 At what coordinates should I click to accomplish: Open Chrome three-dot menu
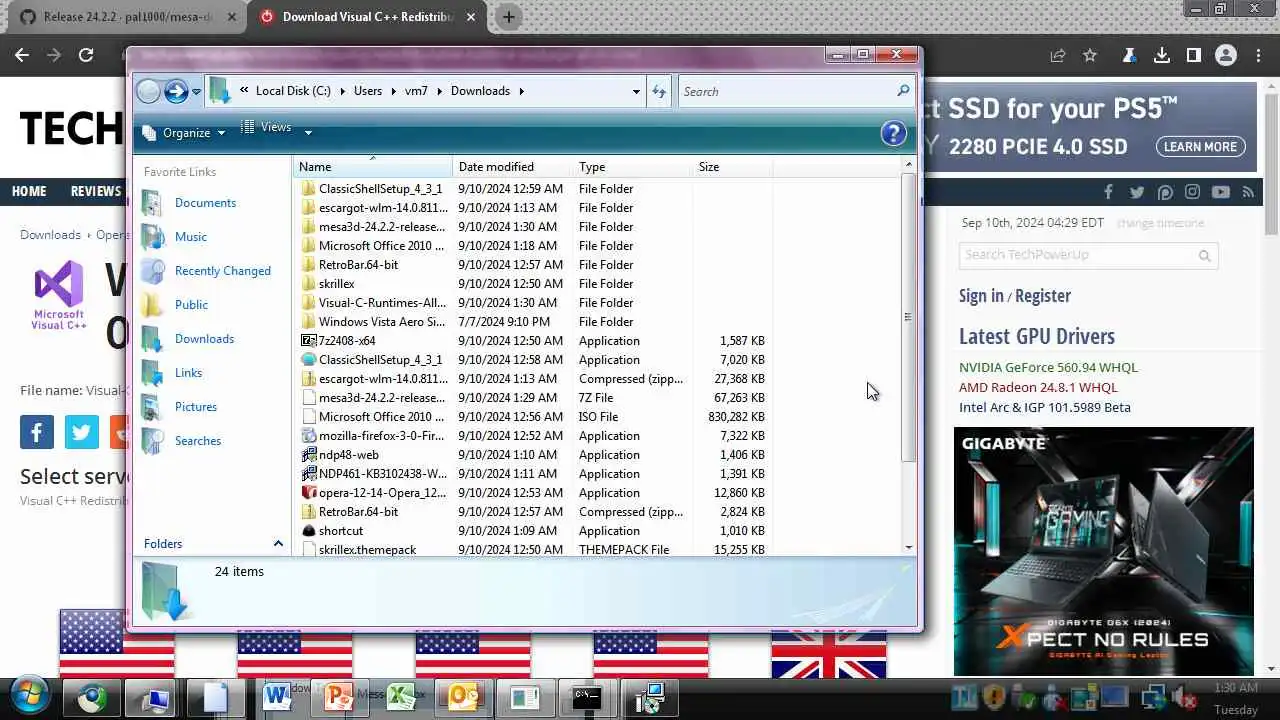pos(1260,56)
